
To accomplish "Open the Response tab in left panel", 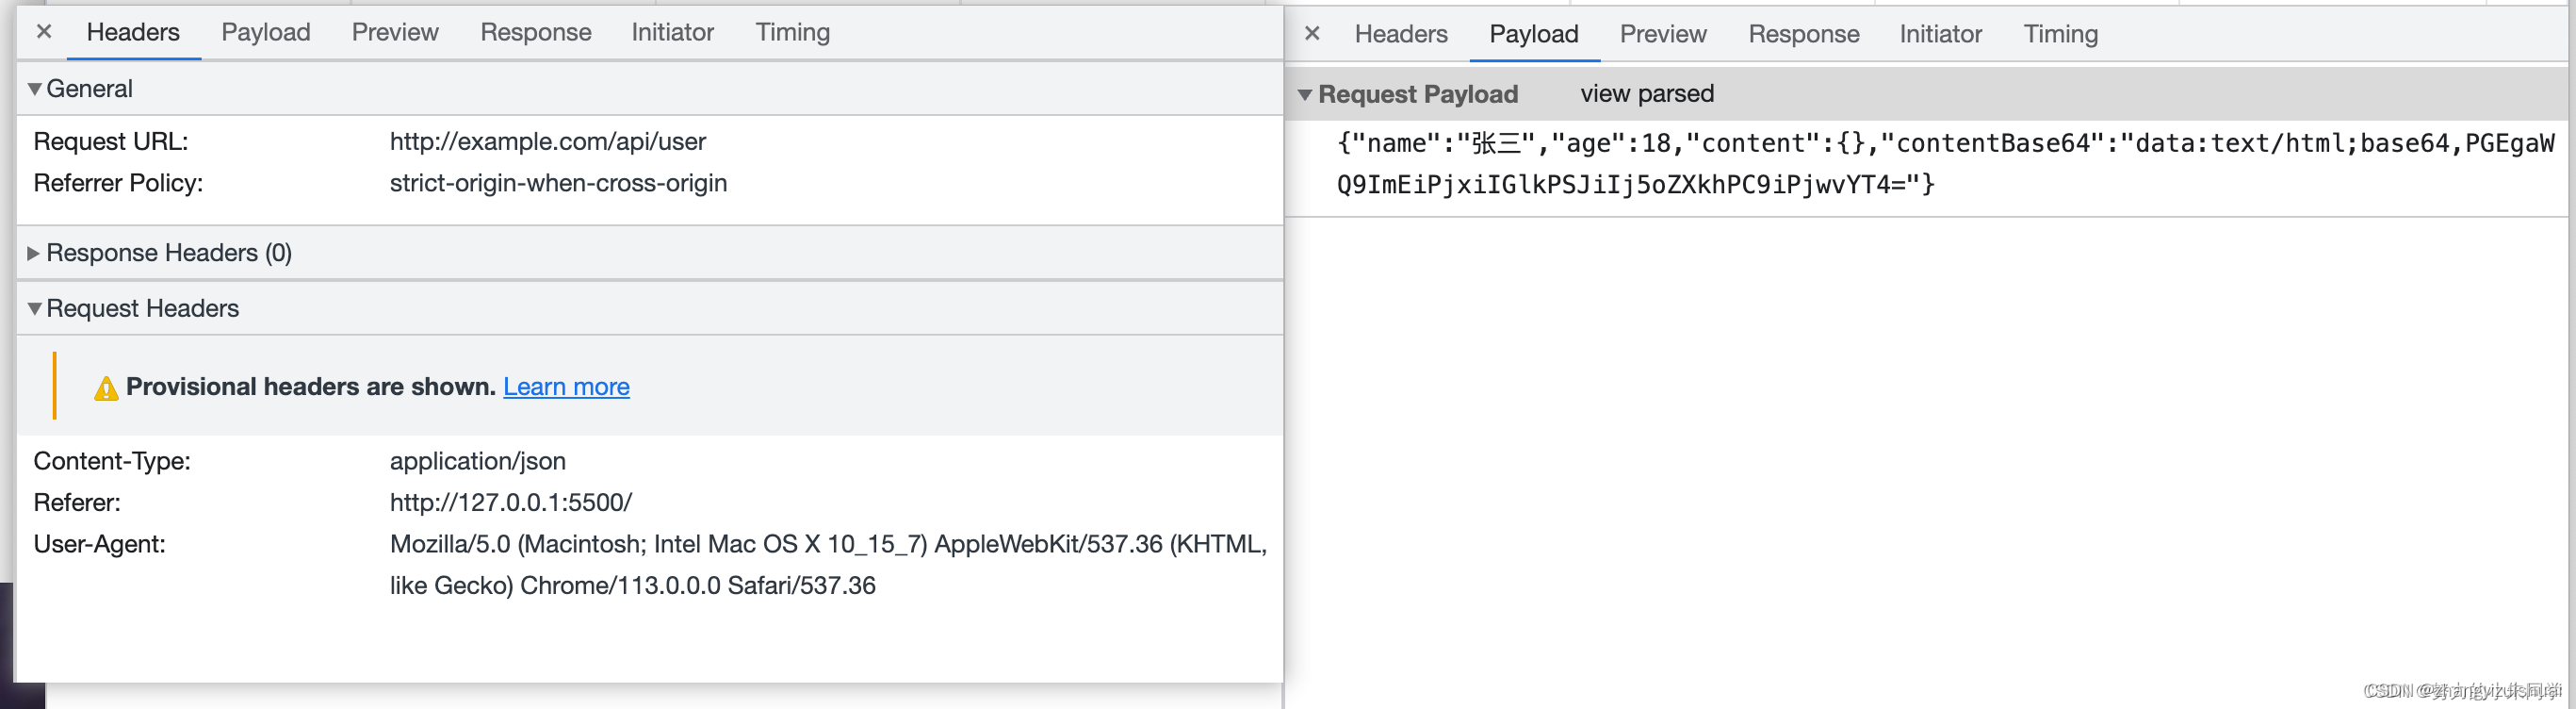I will (536, 32).
